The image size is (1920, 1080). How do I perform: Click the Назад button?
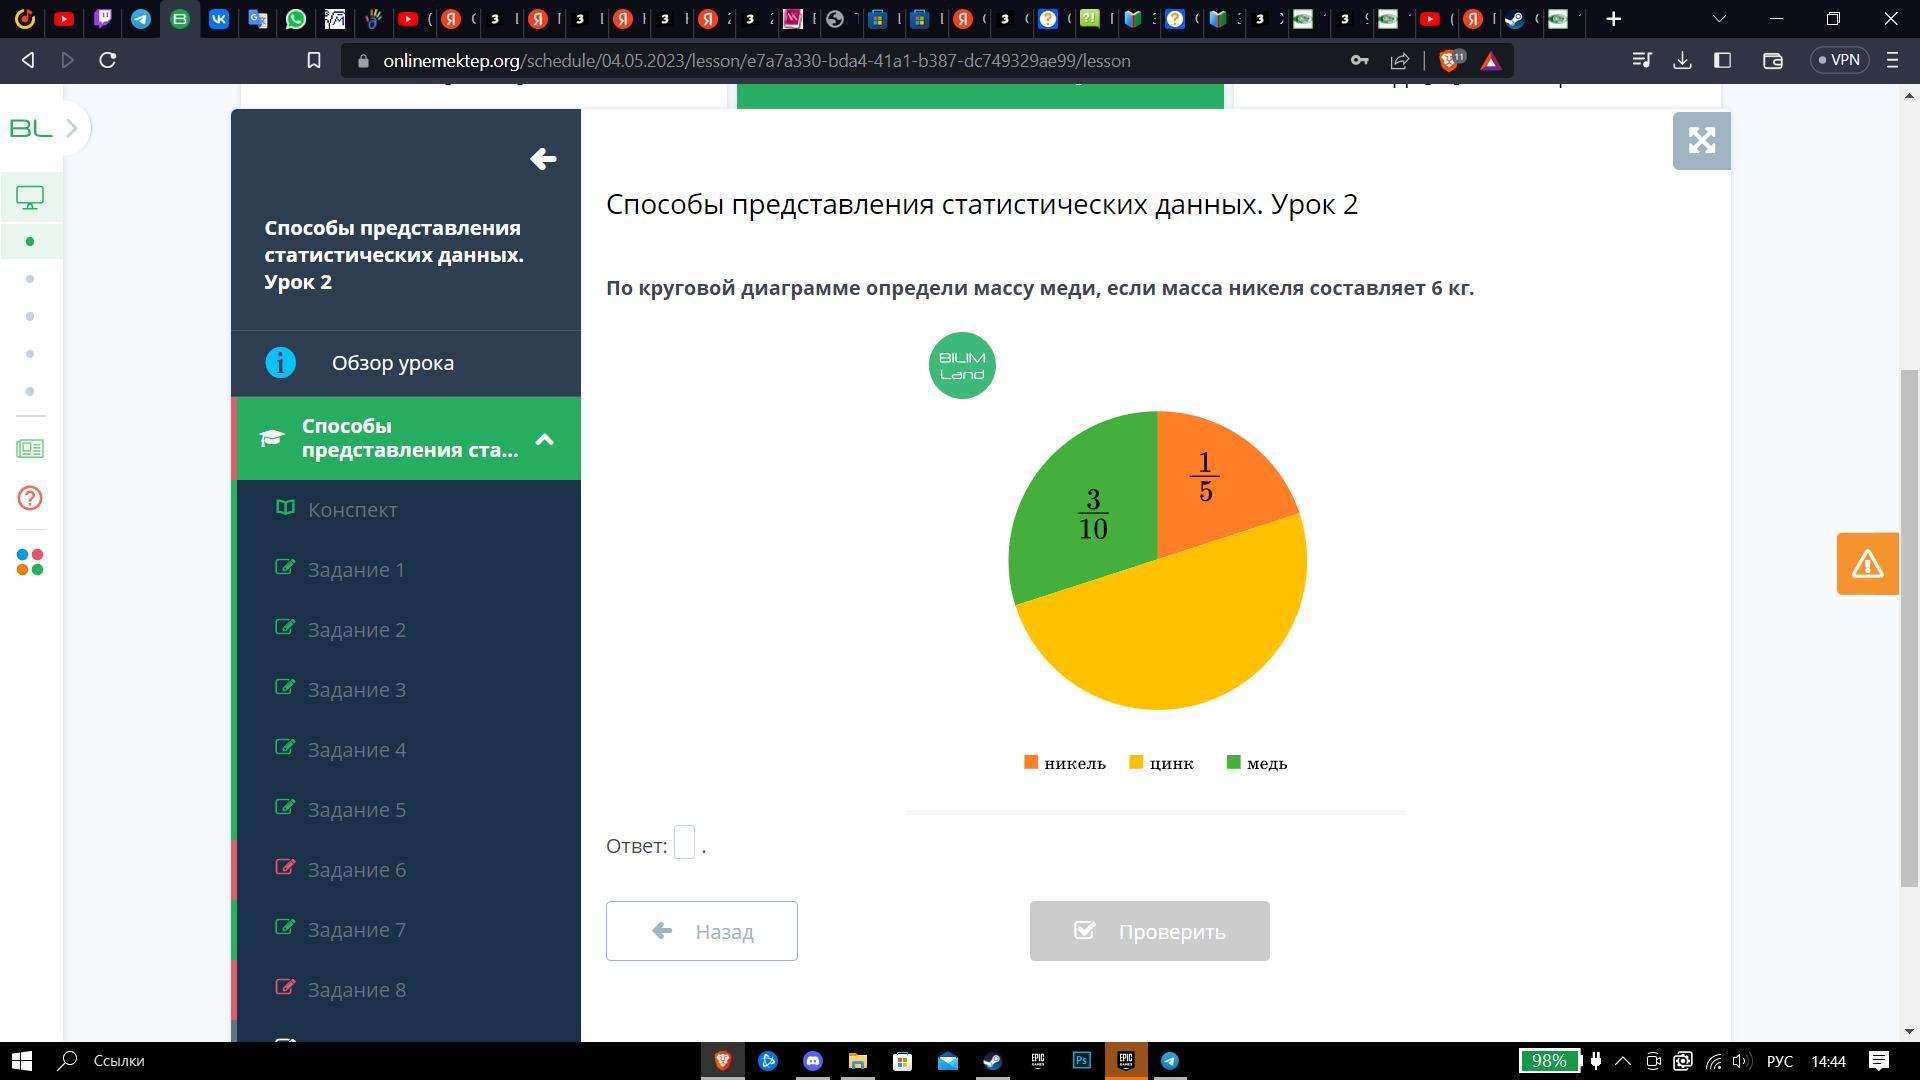coord(701,931)
